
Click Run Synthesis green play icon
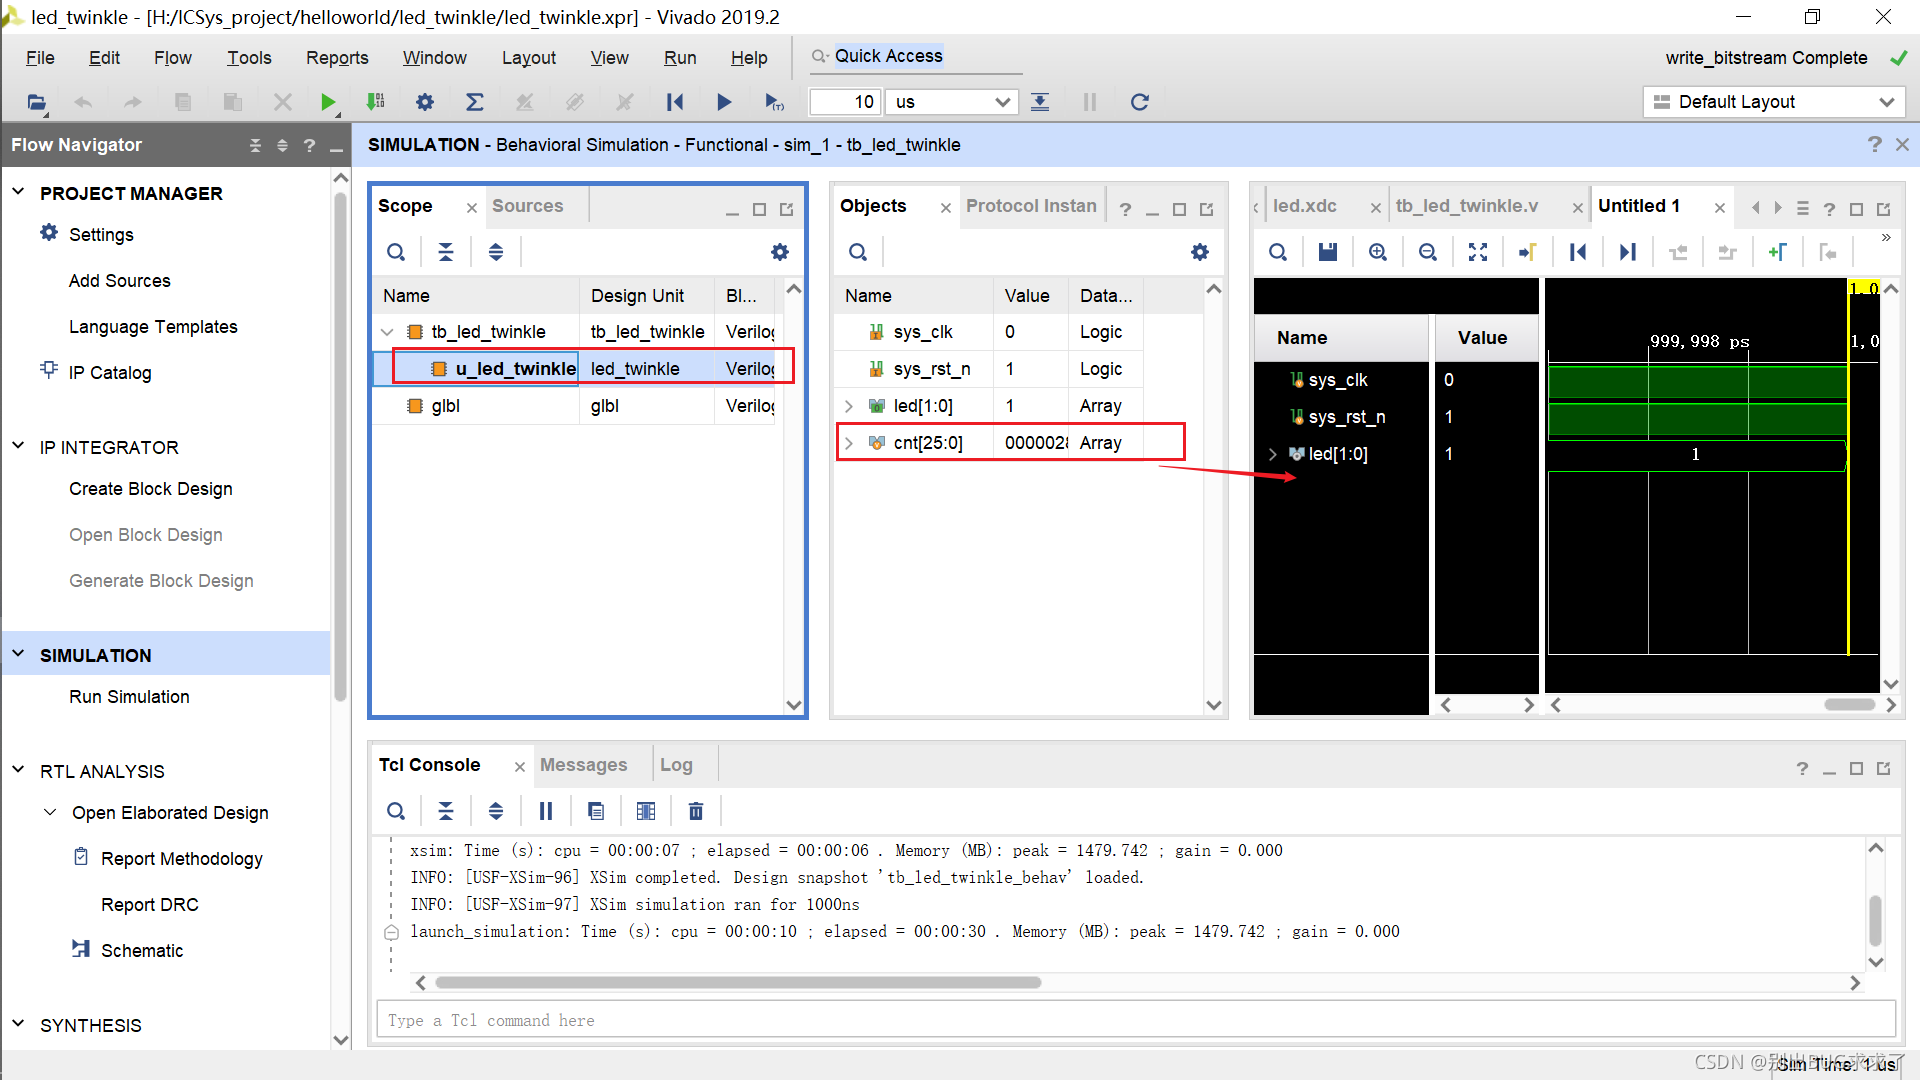(x=327, y=102)
